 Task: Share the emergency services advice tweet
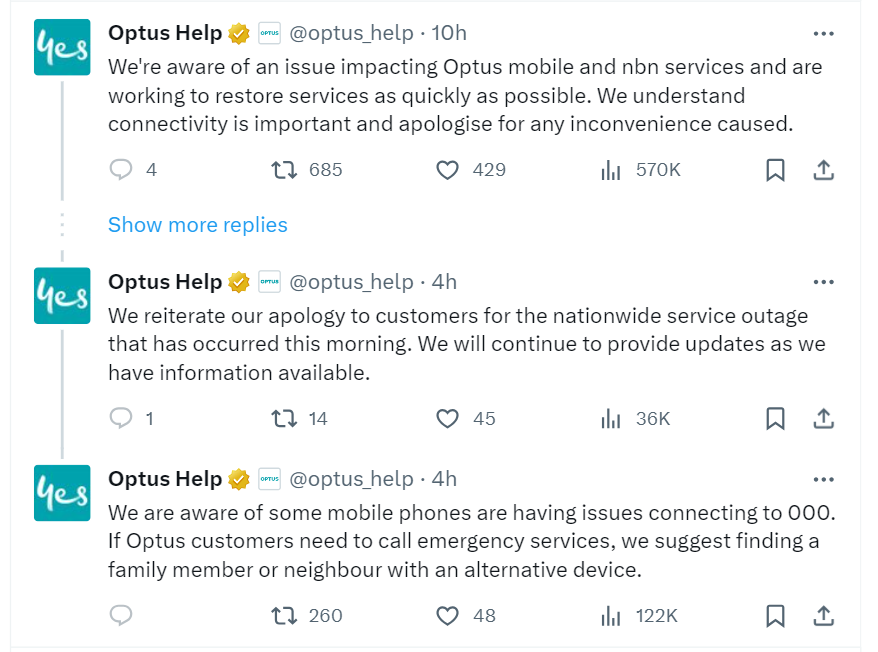click(824, 616)
